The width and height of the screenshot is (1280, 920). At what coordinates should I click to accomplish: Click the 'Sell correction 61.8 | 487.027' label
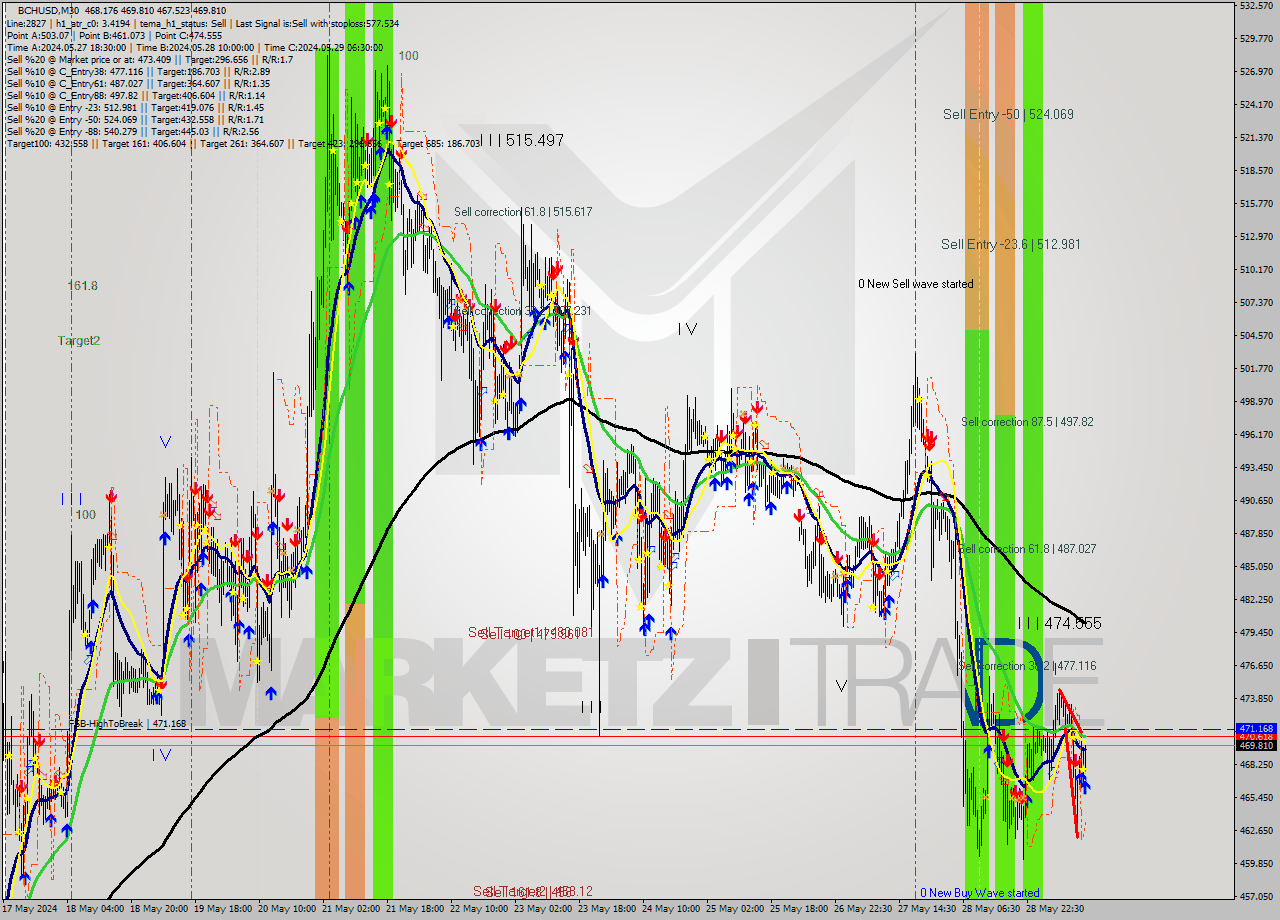(x=1027, y=549)
